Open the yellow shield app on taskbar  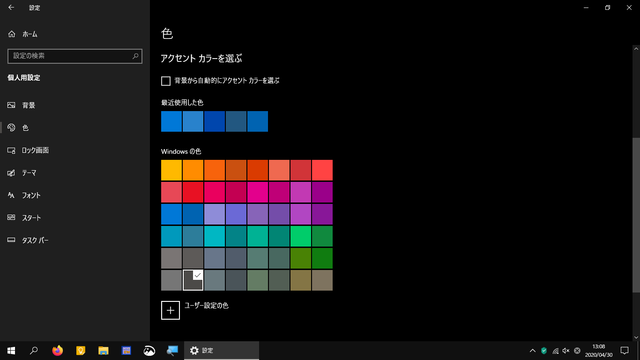point(80,351)
